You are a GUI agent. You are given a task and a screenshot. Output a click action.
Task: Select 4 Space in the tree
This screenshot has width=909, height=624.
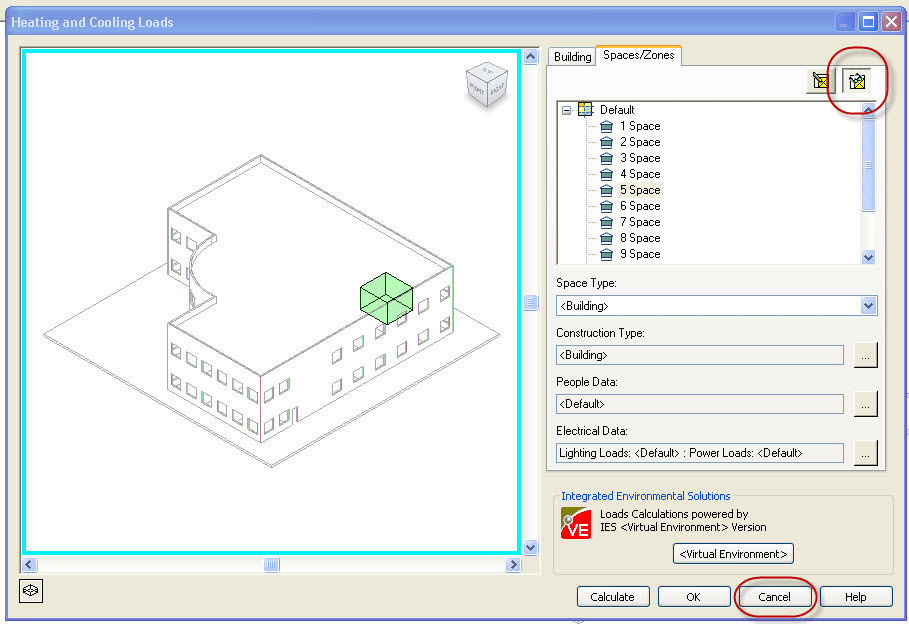tap(640, 174)
